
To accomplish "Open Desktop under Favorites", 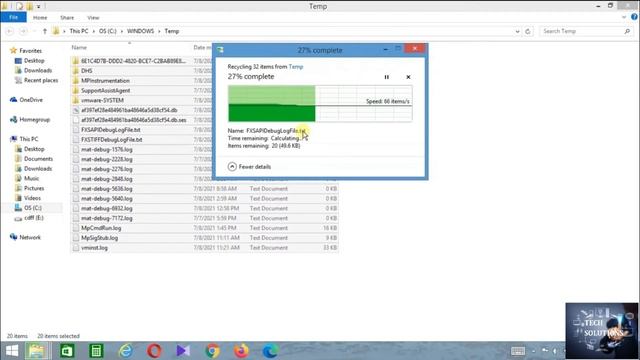I will 34,60.
